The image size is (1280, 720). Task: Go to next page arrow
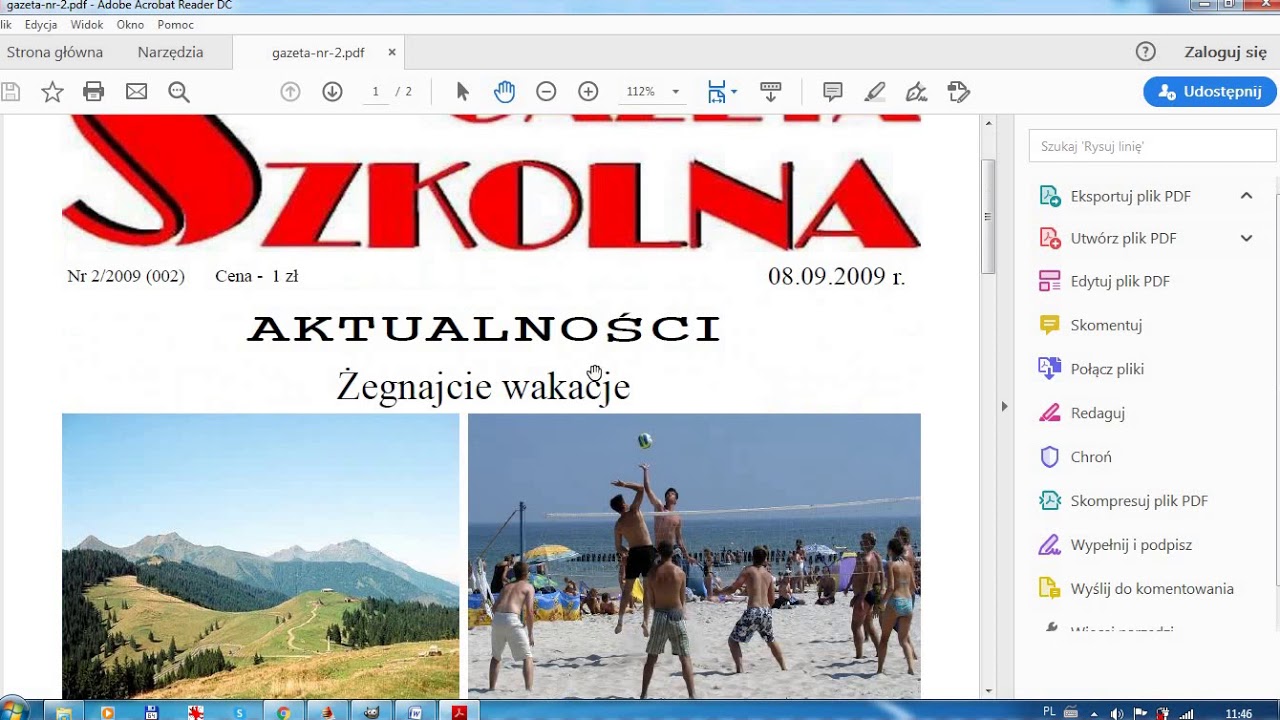[x=332, y=92]
